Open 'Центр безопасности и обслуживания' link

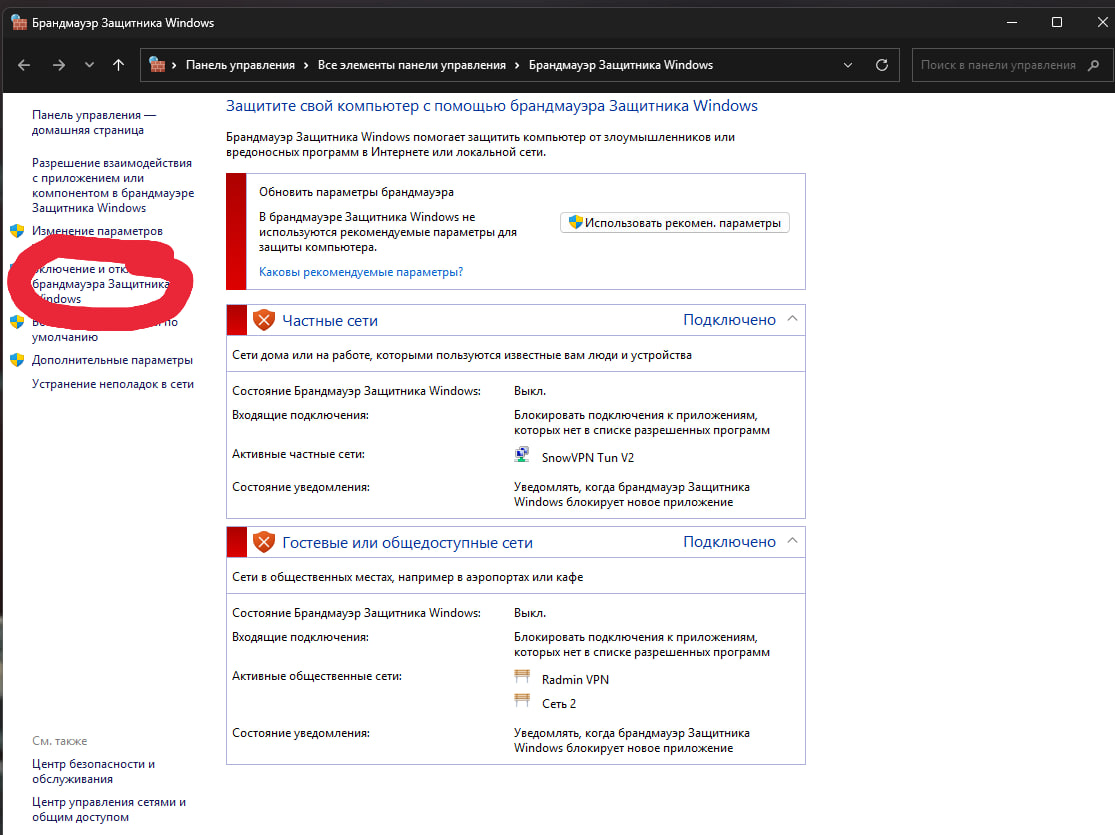tap(93, 771)
